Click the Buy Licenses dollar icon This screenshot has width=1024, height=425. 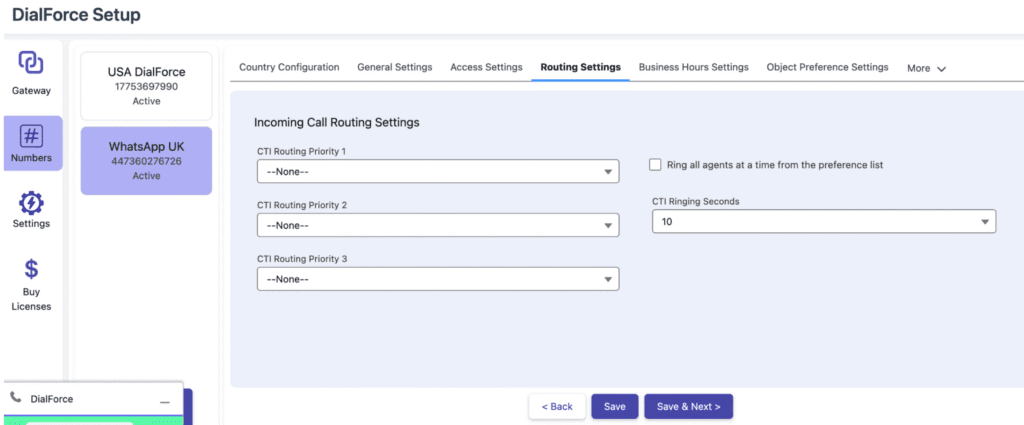click(x=31, y=269)
